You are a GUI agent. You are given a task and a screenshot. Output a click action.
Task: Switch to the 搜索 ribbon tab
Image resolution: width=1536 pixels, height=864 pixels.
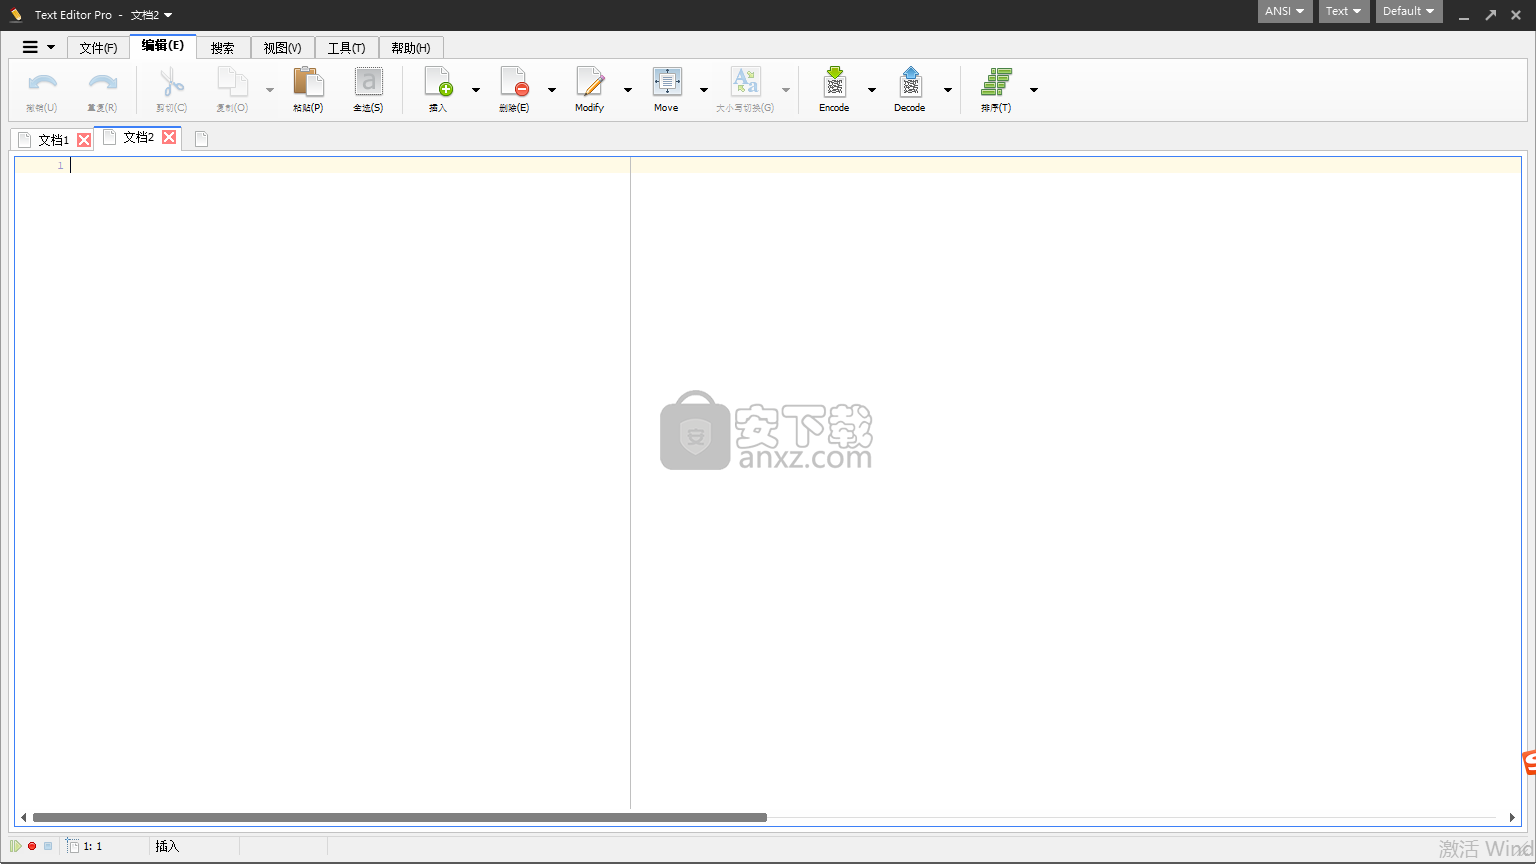[x=223, y=48]
